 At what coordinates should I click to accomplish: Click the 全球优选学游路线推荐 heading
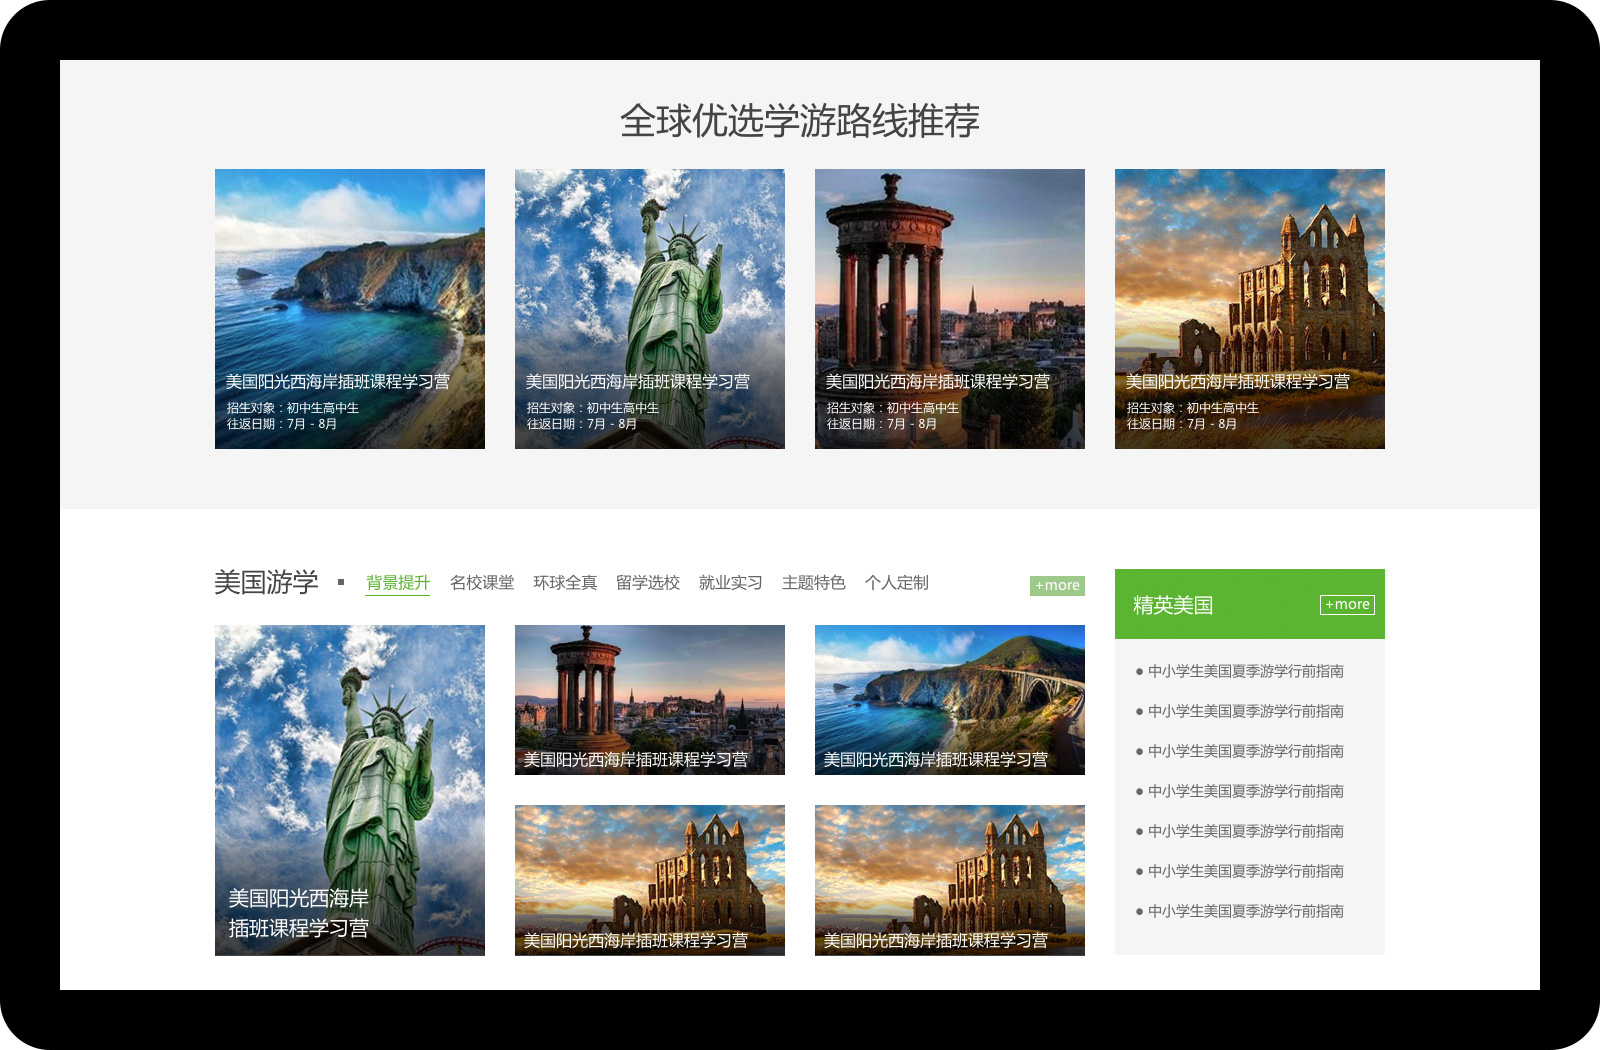[x=800, y=121]
